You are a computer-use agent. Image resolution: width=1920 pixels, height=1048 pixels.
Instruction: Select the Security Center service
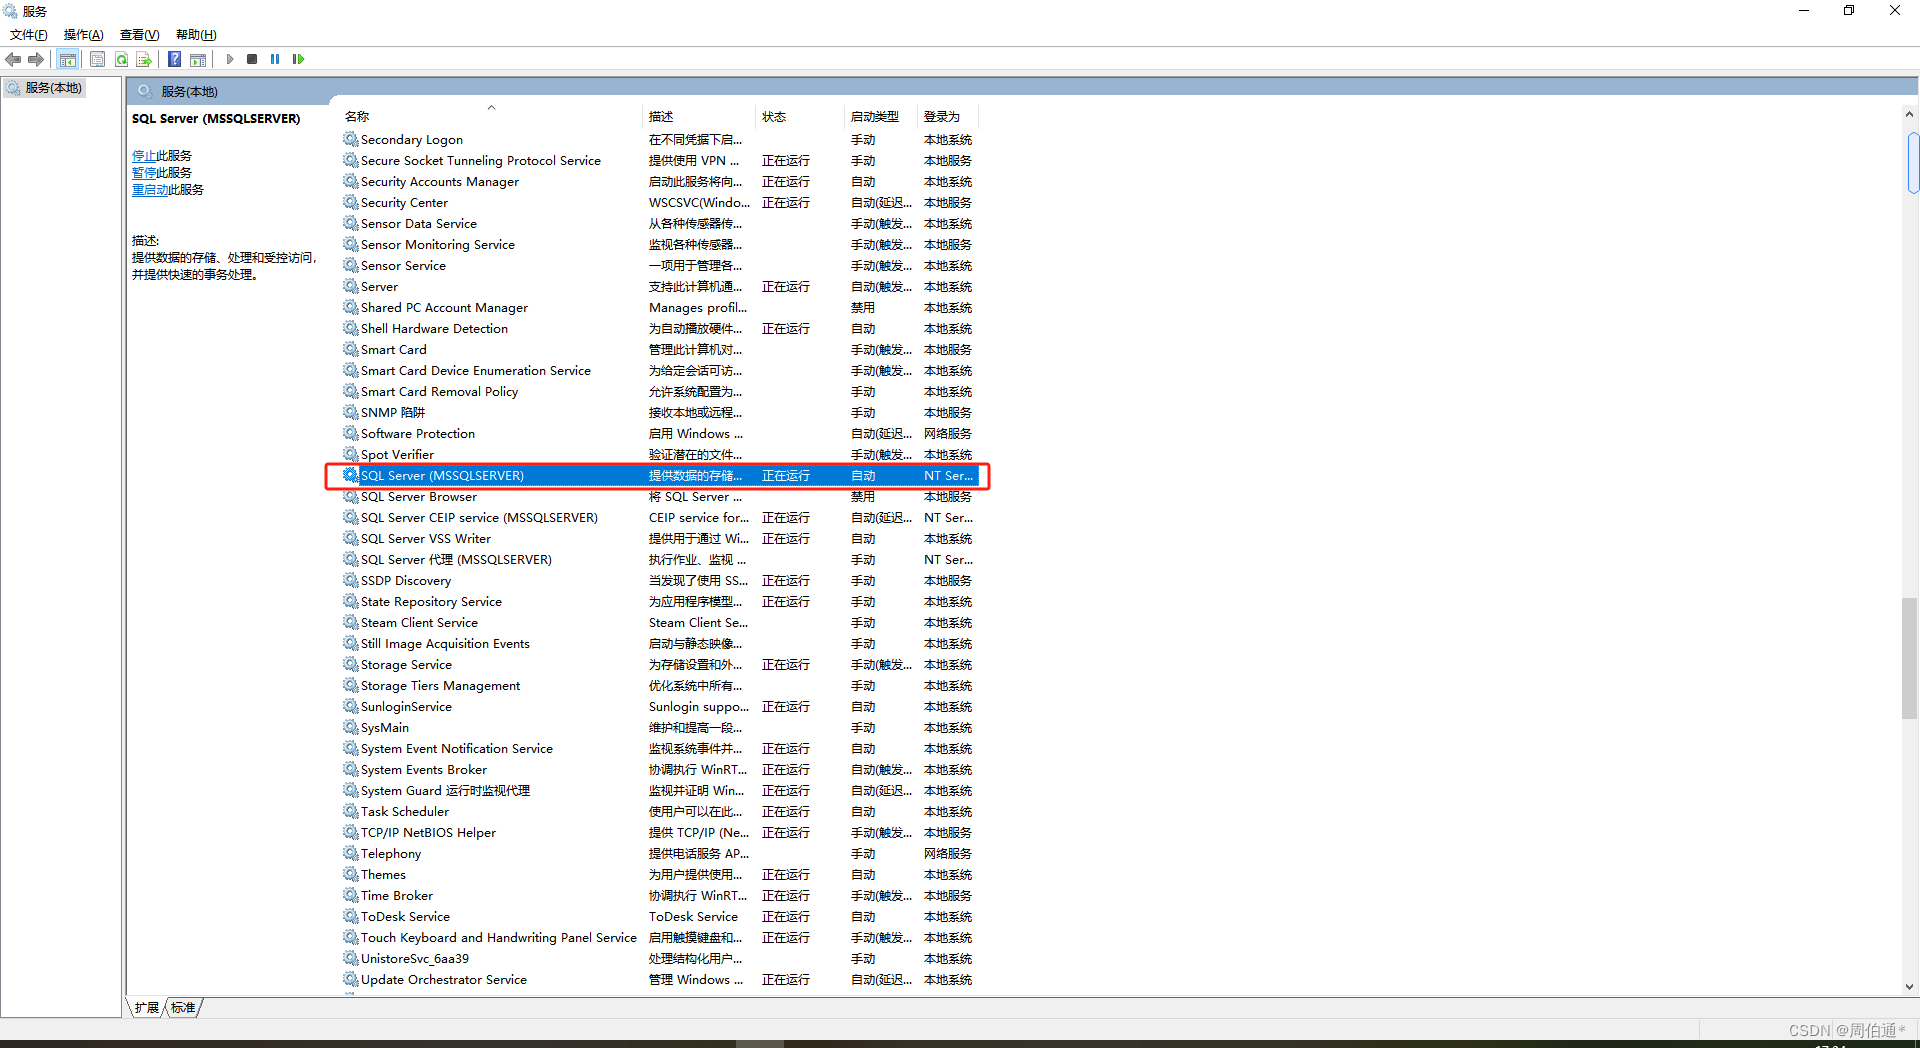point(659,203)
